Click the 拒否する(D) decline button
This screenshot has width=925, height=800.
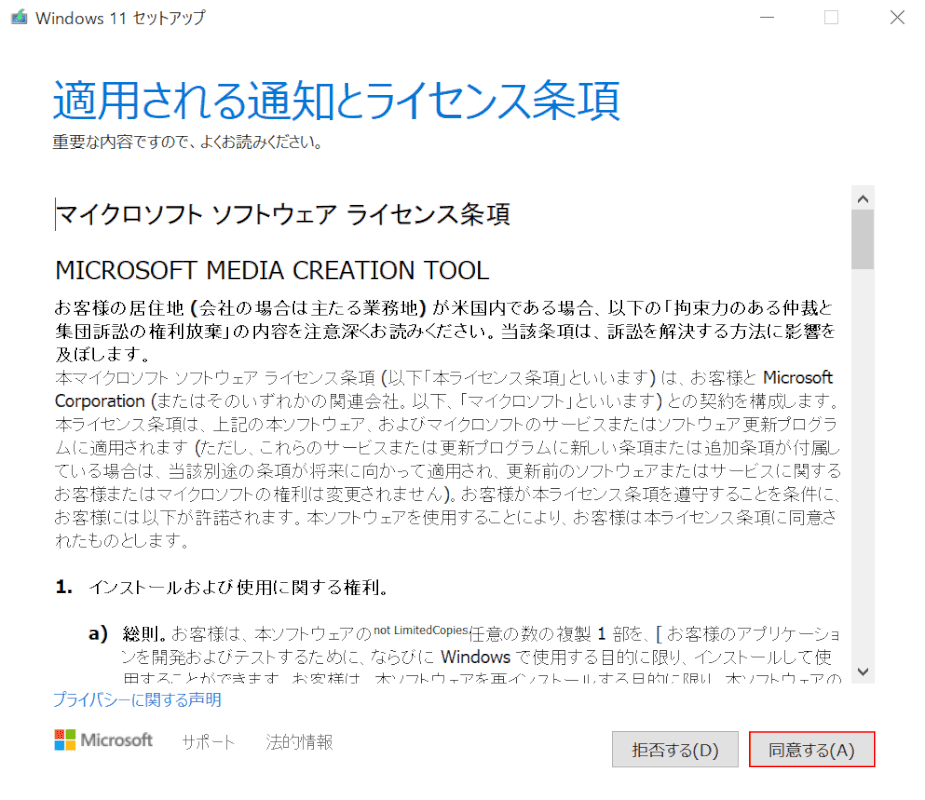pos(675,749)
